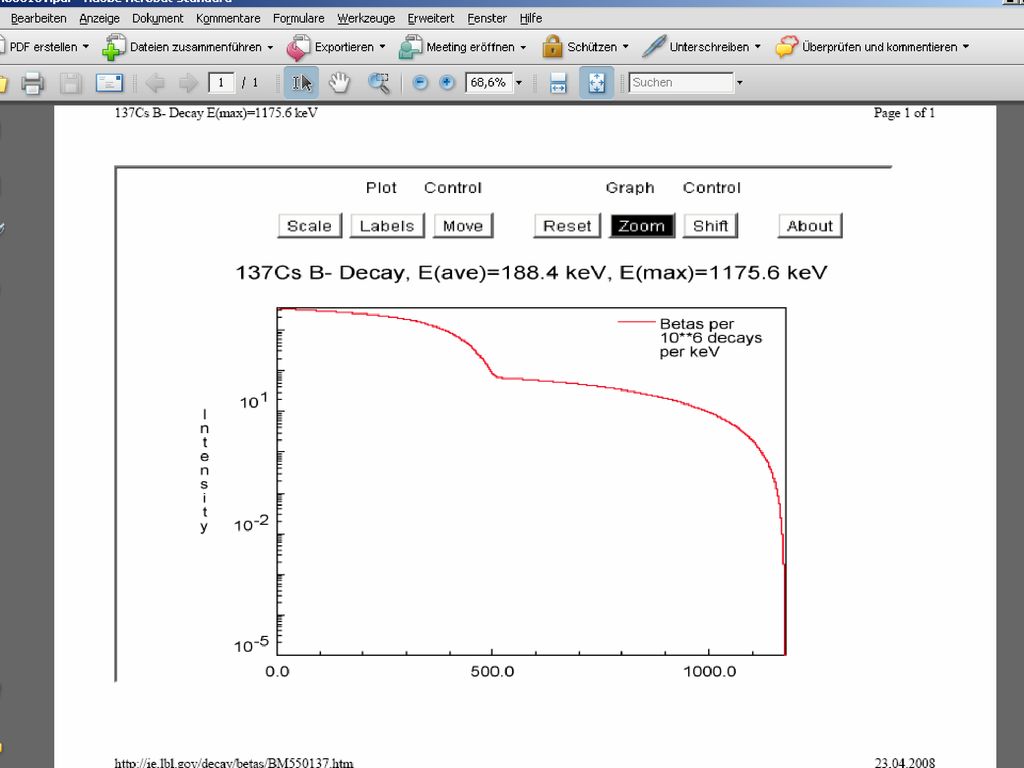Send the PDF via the e-mail icon
Viewport: 1024px width, 768px height.
109,83
